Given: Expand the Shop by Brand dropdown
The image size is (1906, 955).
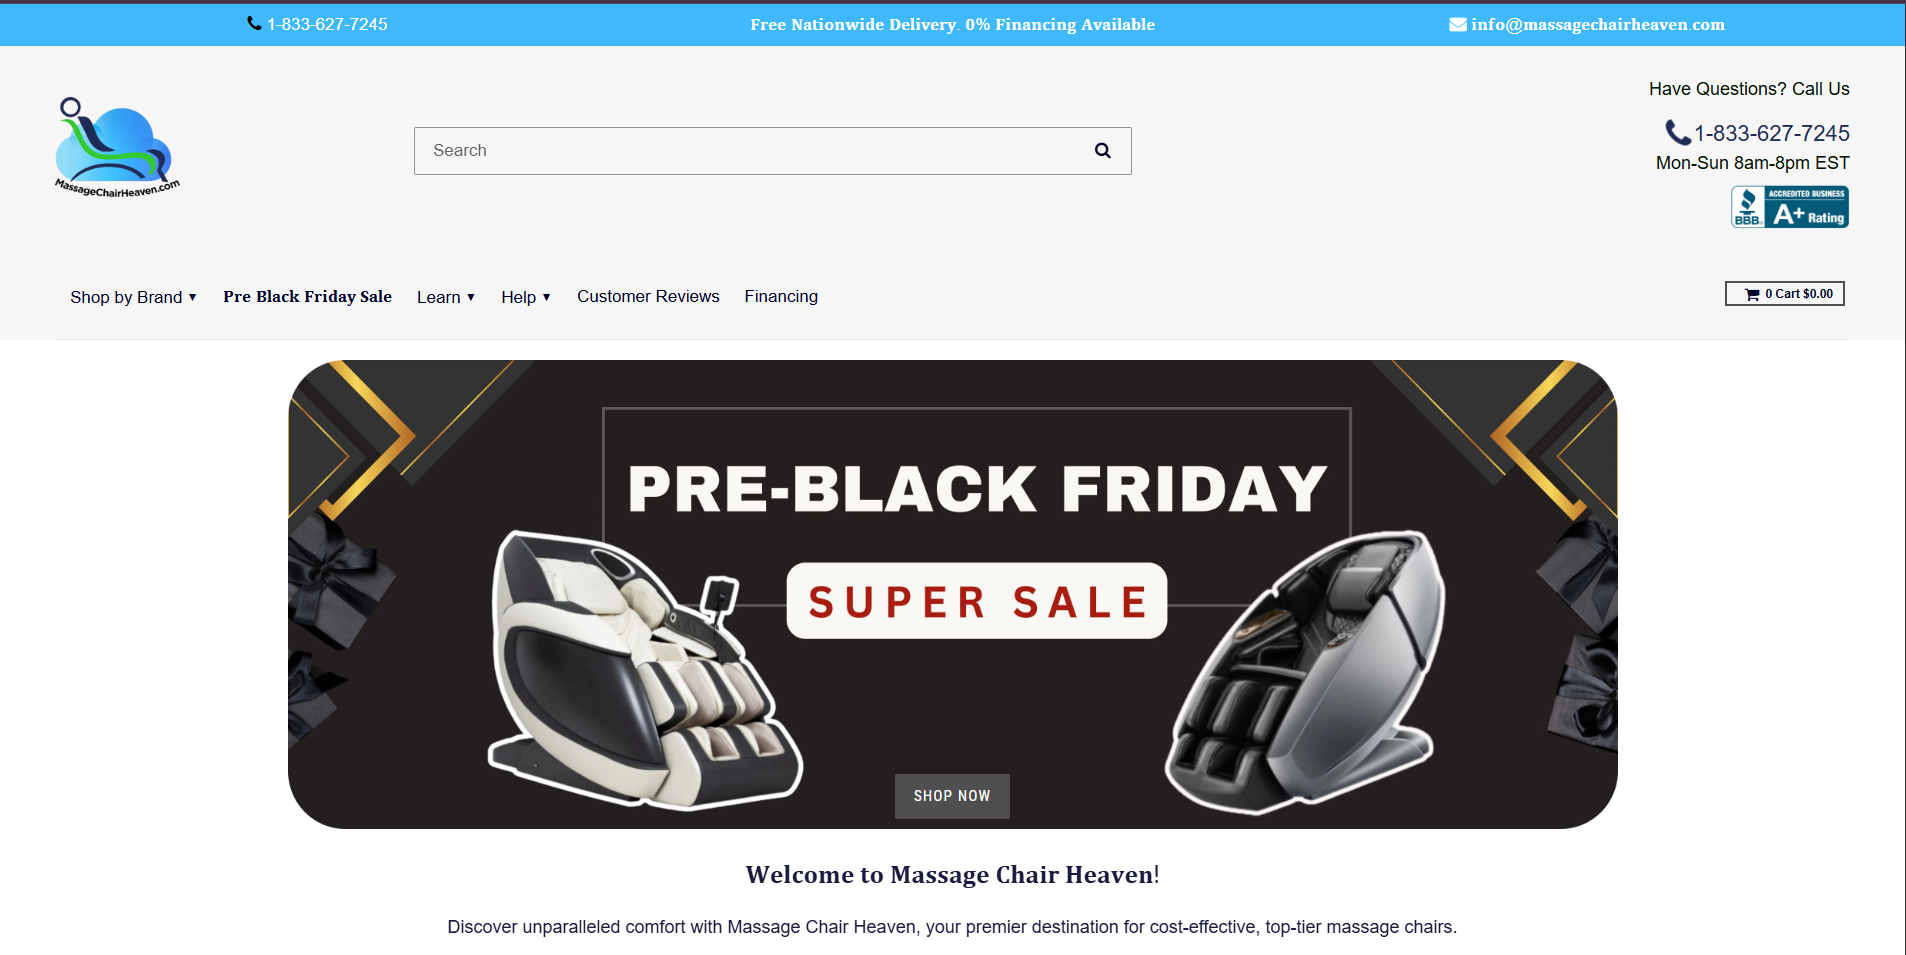Looking at the screenshot, I should click(133, 297).
